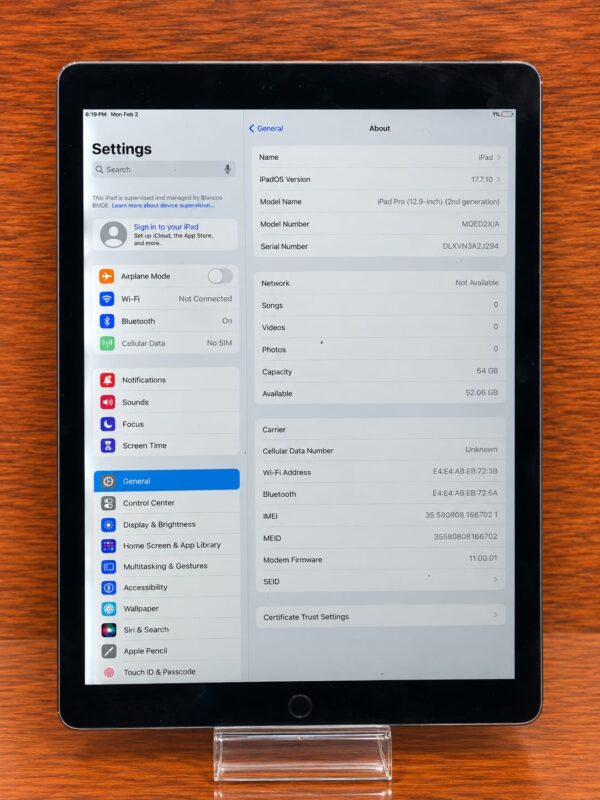Tap the Settings search field

(x=164, y=169)
